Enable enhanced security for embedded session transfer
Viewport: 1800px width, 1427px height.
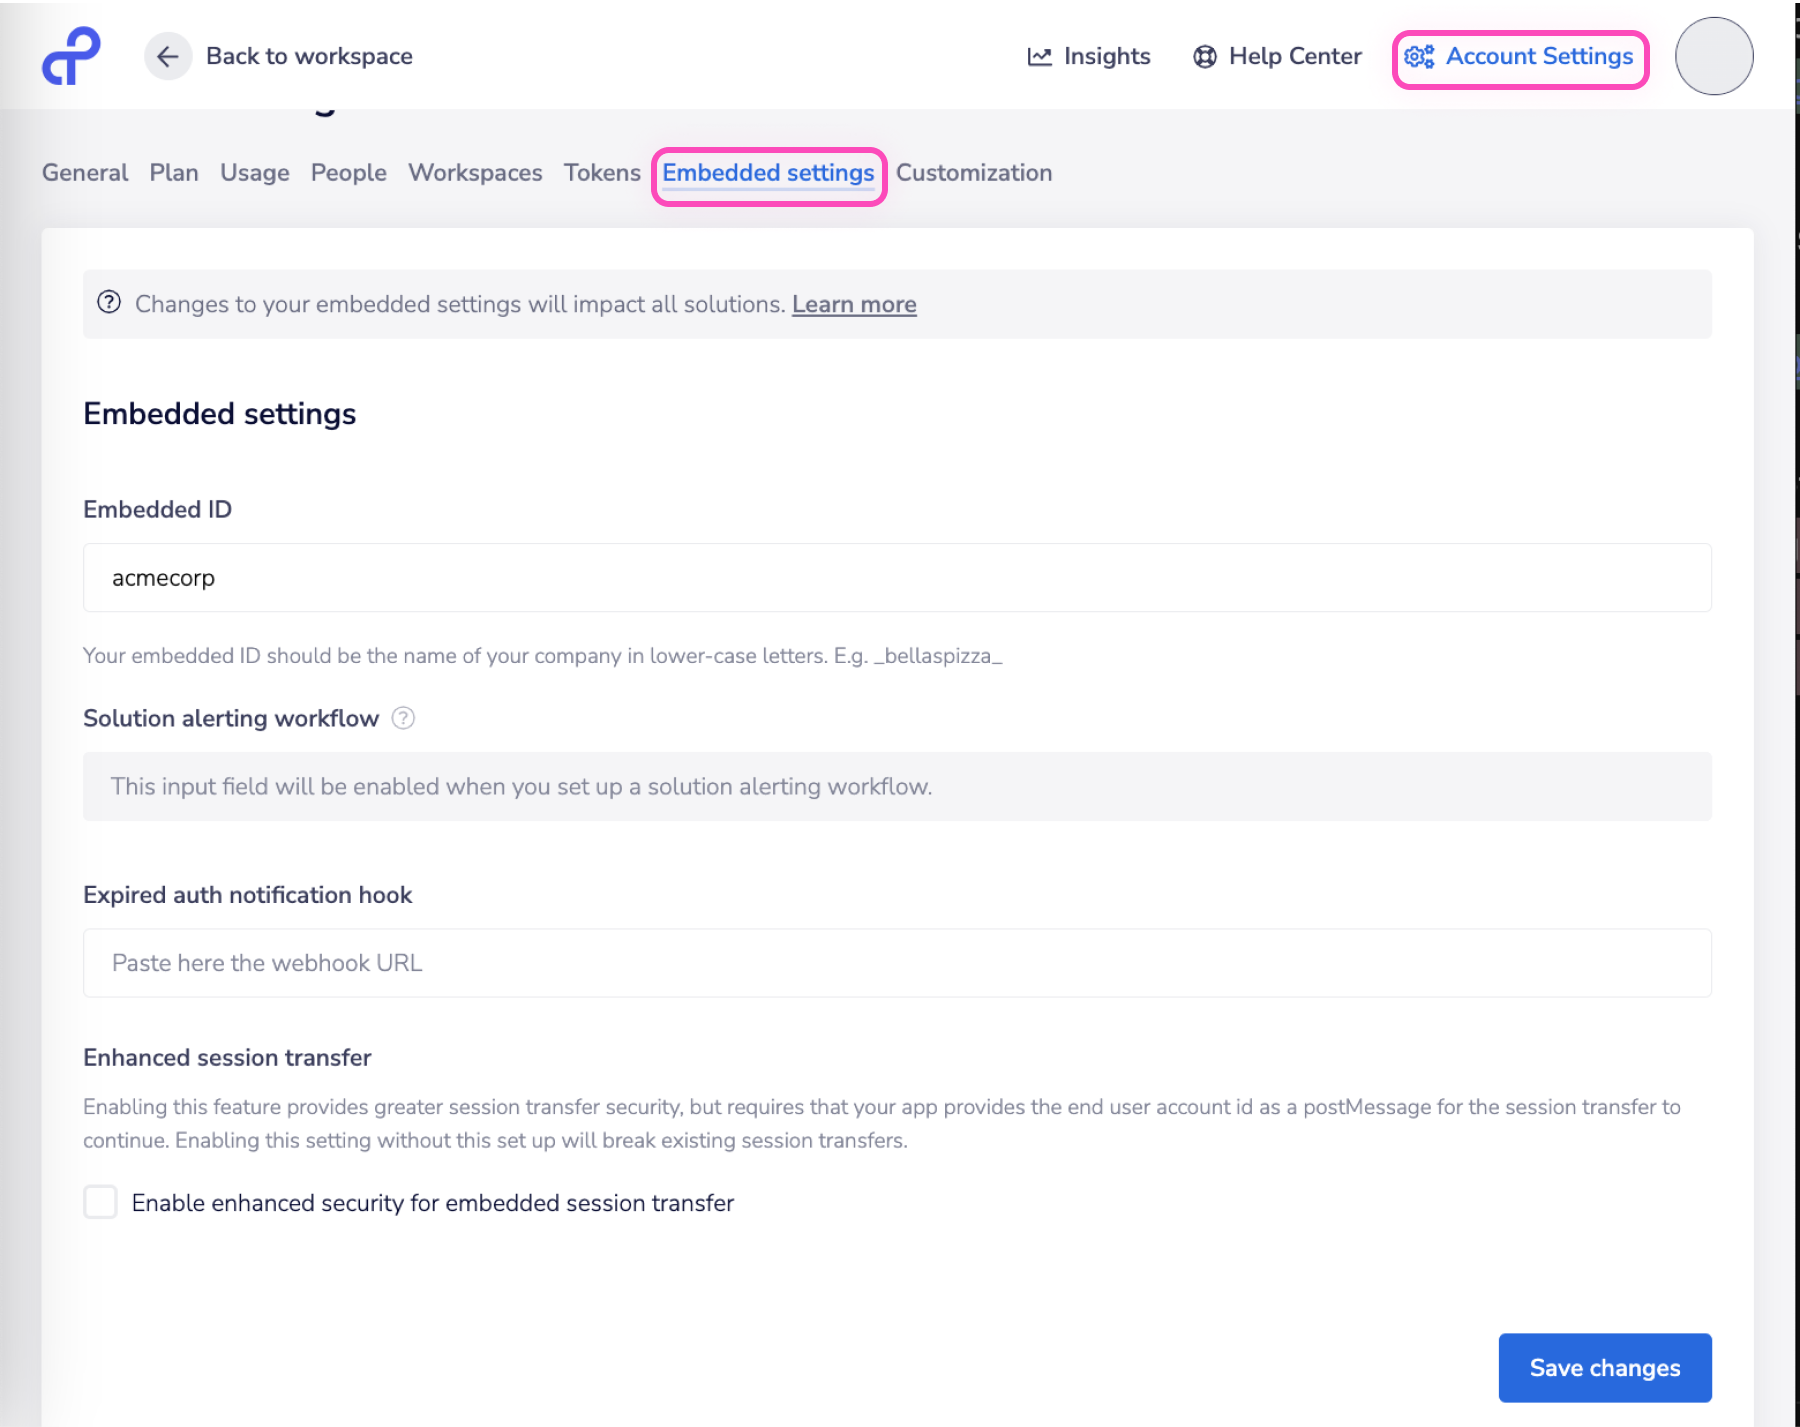pyautogui.click(x=100, y=1202)
